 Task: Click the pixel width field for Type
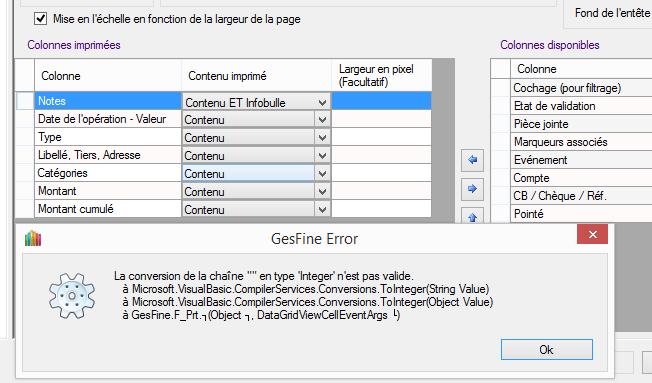pyautogui.click(x=381, y=137)
